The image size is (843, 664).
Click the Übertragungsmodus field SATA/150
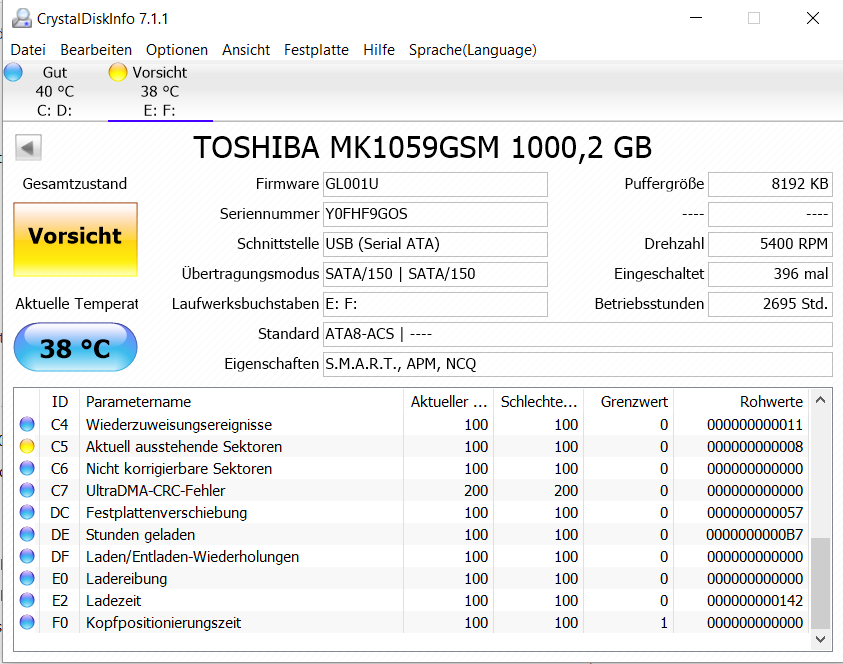tap(435, 274)
